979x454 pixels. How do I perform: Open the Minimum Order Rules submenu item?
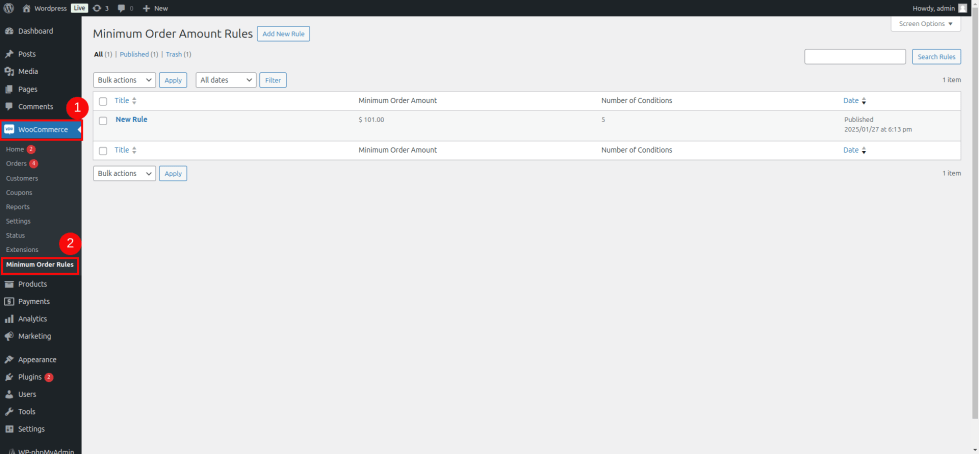pos(40,265)
